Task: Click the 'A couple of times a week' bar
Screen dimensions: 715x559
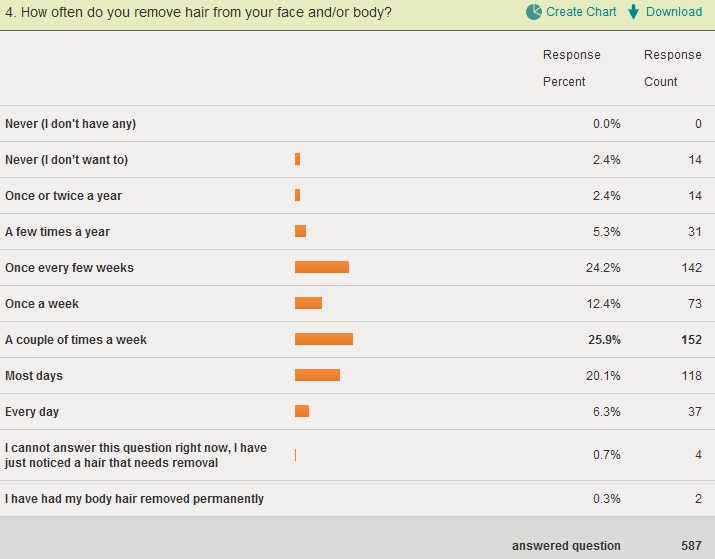Action: pyautogui.click(x=324, y=339)
